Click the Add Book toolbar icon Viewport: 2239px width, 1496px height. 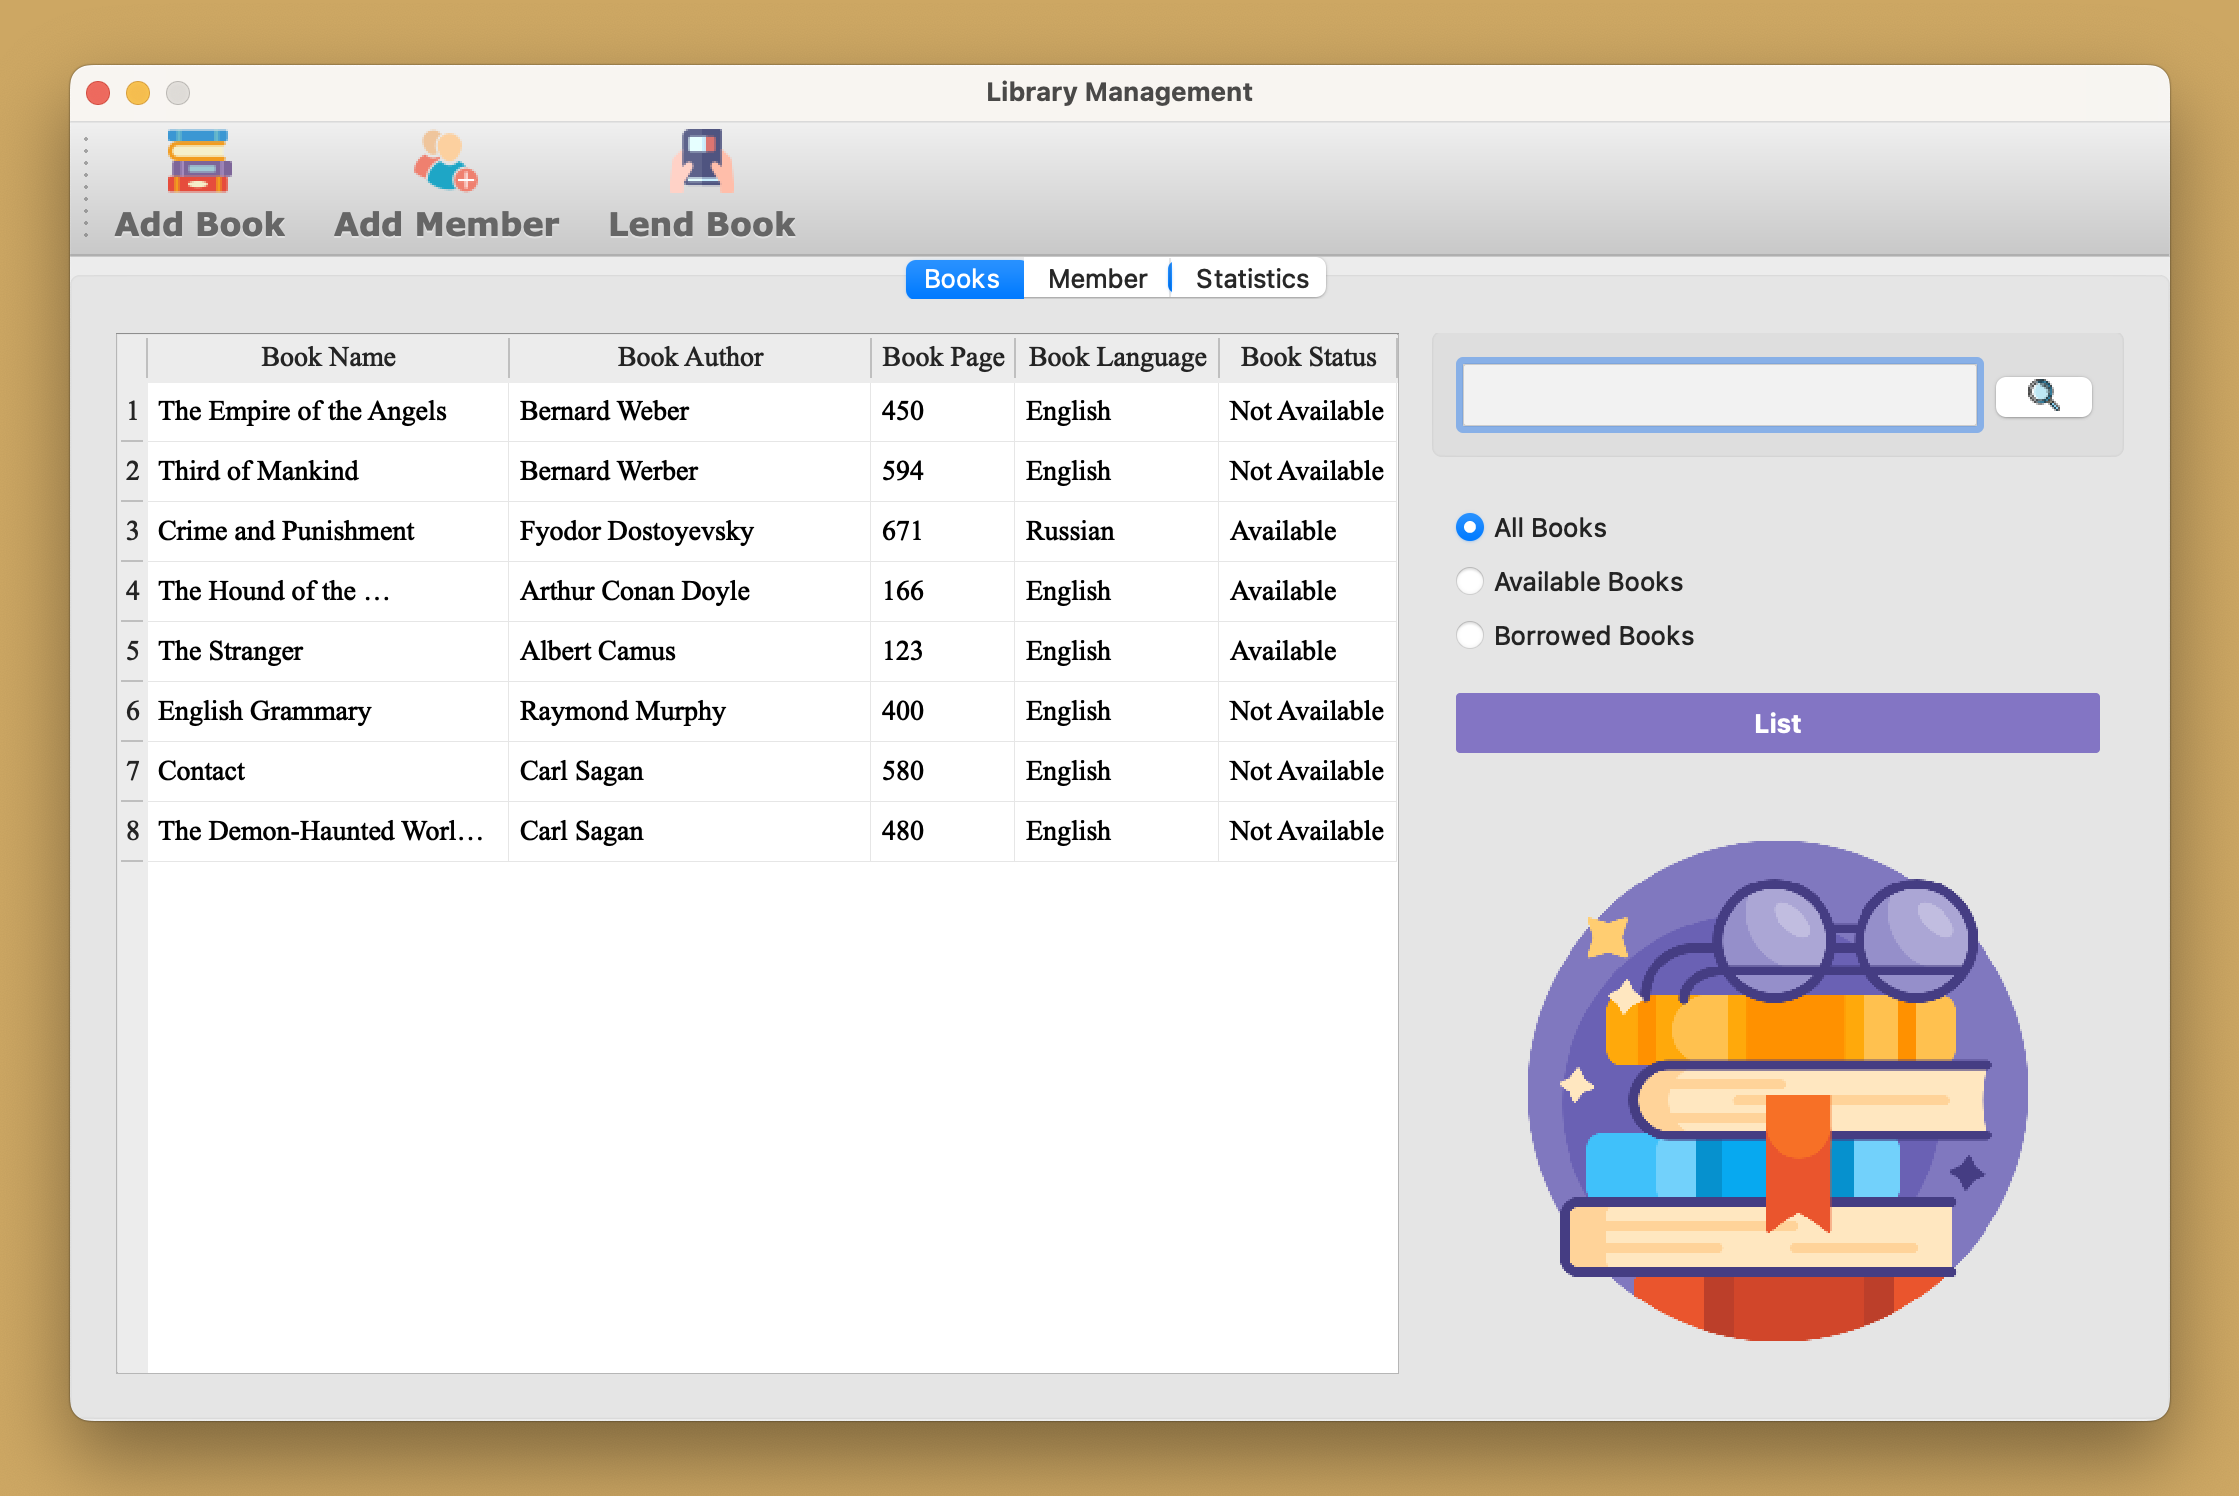[199, 182]
